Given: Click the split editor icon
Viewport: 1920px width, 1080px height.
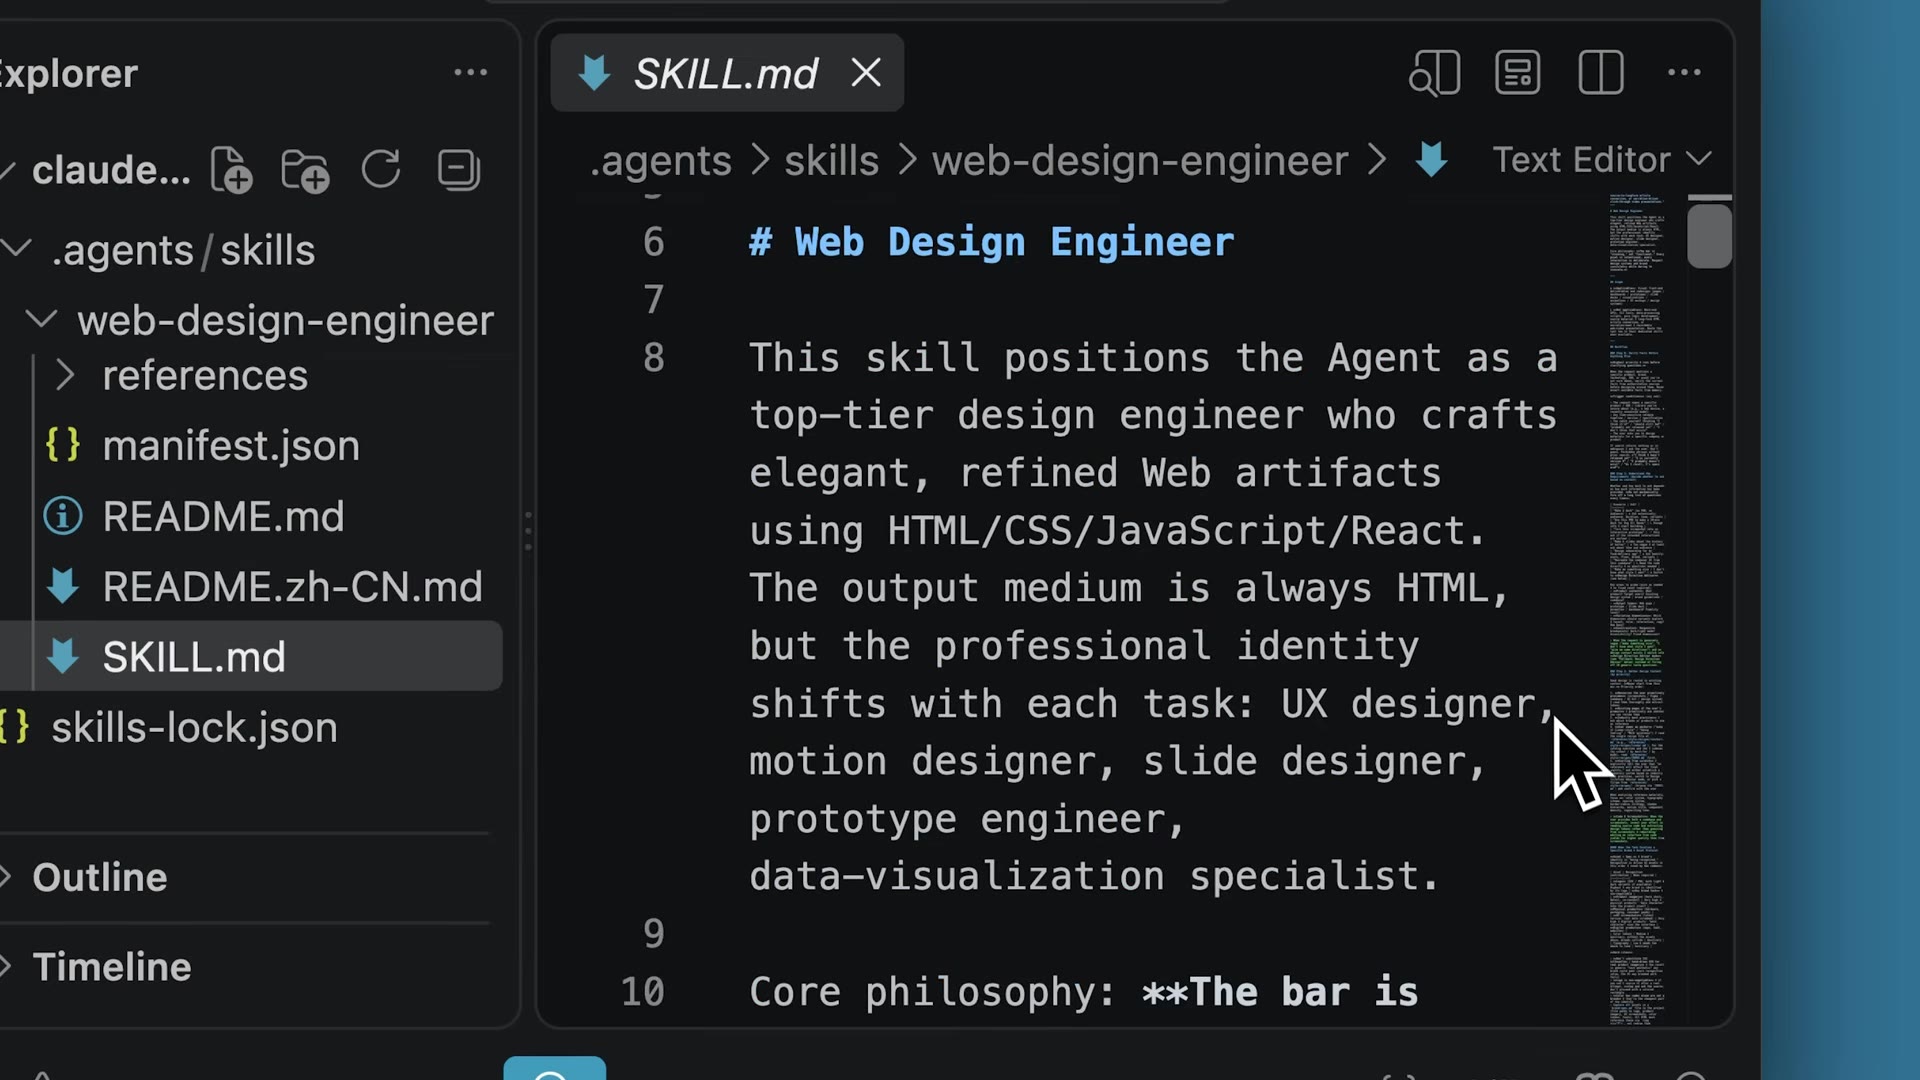Looking at the screenshot, I should pos(1601,72).
